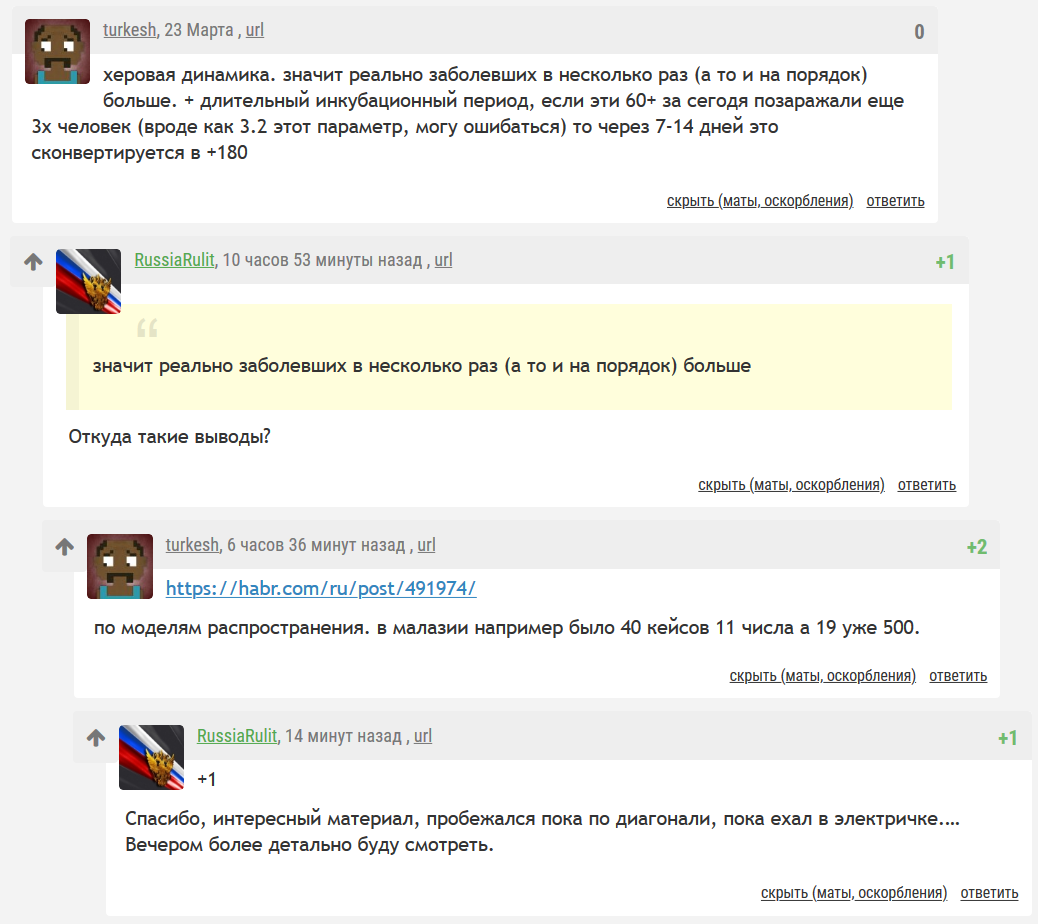This screenshot has width=1038, height=924.
Task: Click 'ответить' under the last RussiaRulit comment
Action: pyautogui.click(x=990, y=893)
